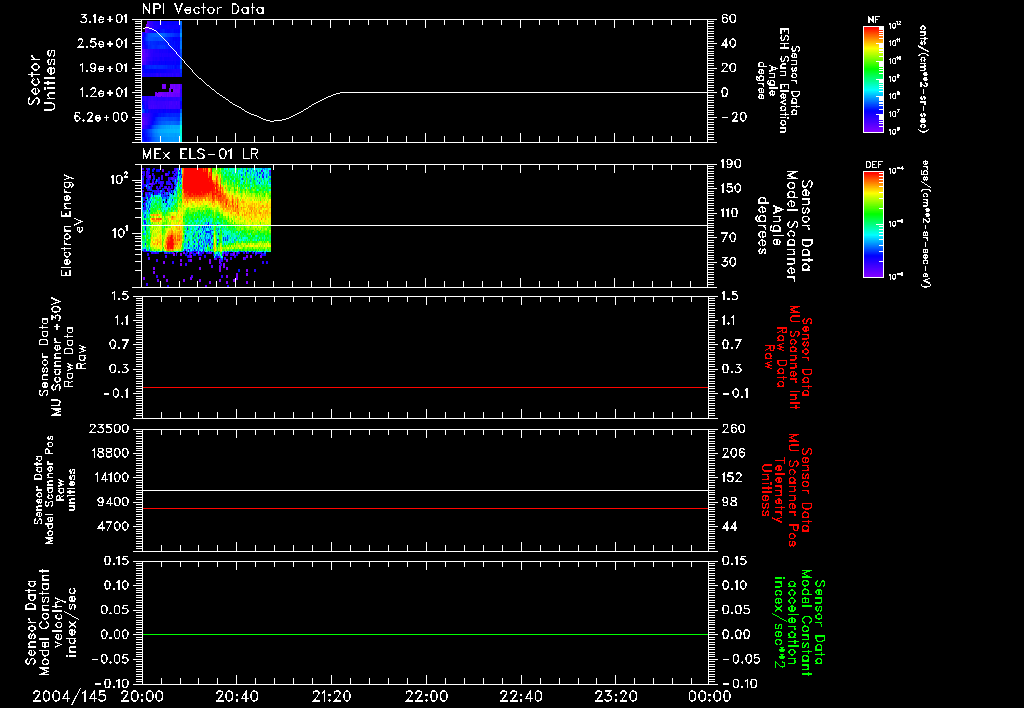Click the NPI sector spectrogram data block
The image size is (1024, 708).
click(161, 80)
